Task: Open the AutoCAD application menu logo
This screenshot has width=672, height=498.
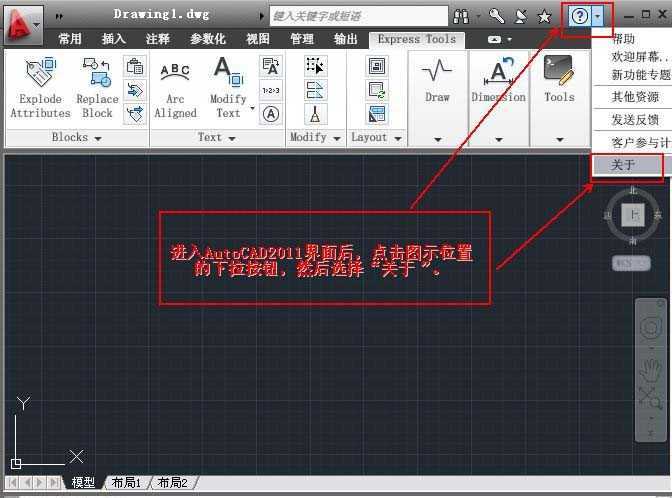Action: pos(23,25)
